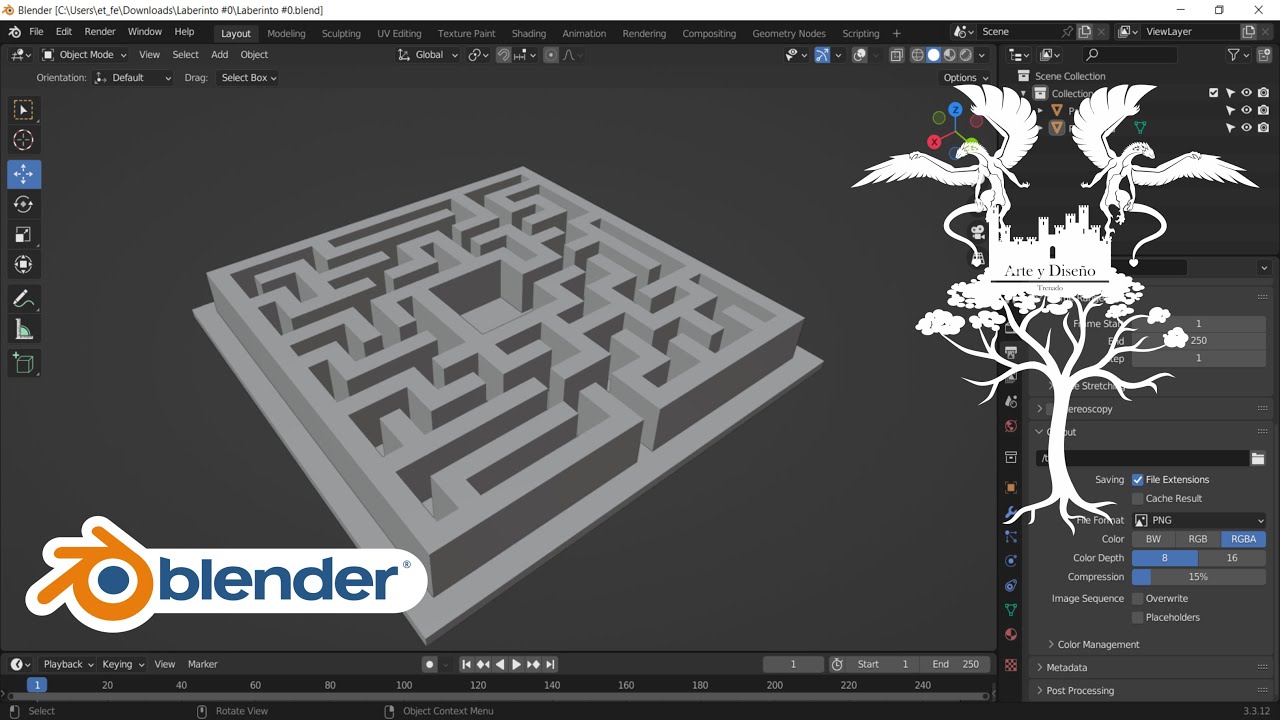Toggle proportional editing in the header
Screen dimensions: 1280x720
(x=550, y=55)
